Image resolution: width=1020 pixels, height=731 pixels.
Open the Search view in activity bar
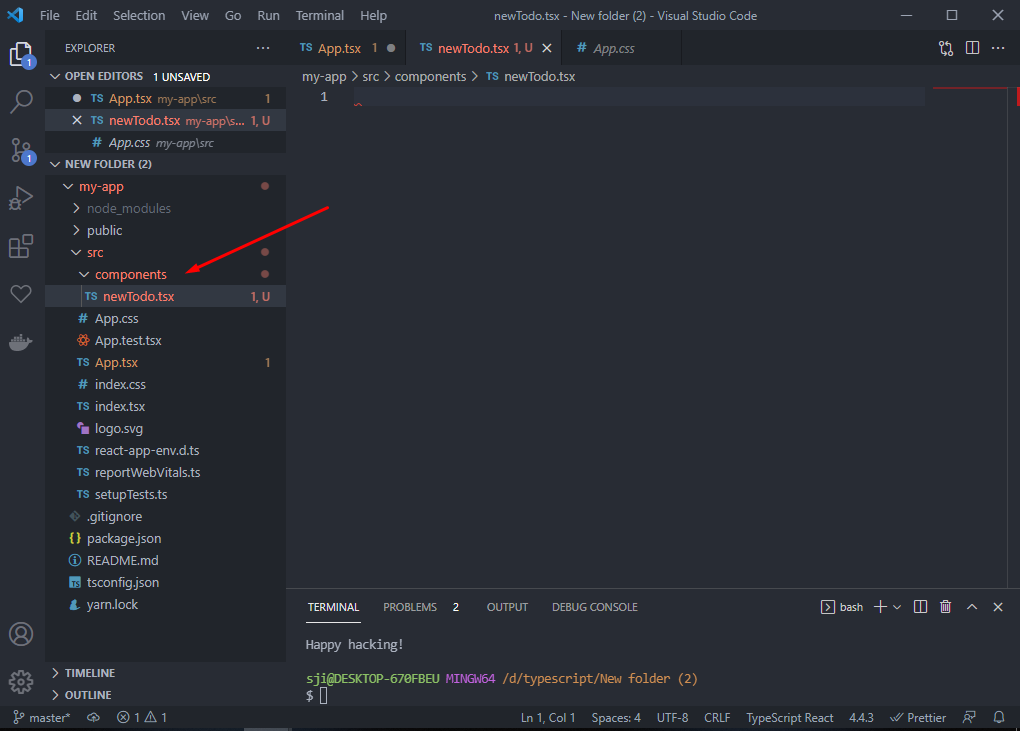(x=21, y=101)
